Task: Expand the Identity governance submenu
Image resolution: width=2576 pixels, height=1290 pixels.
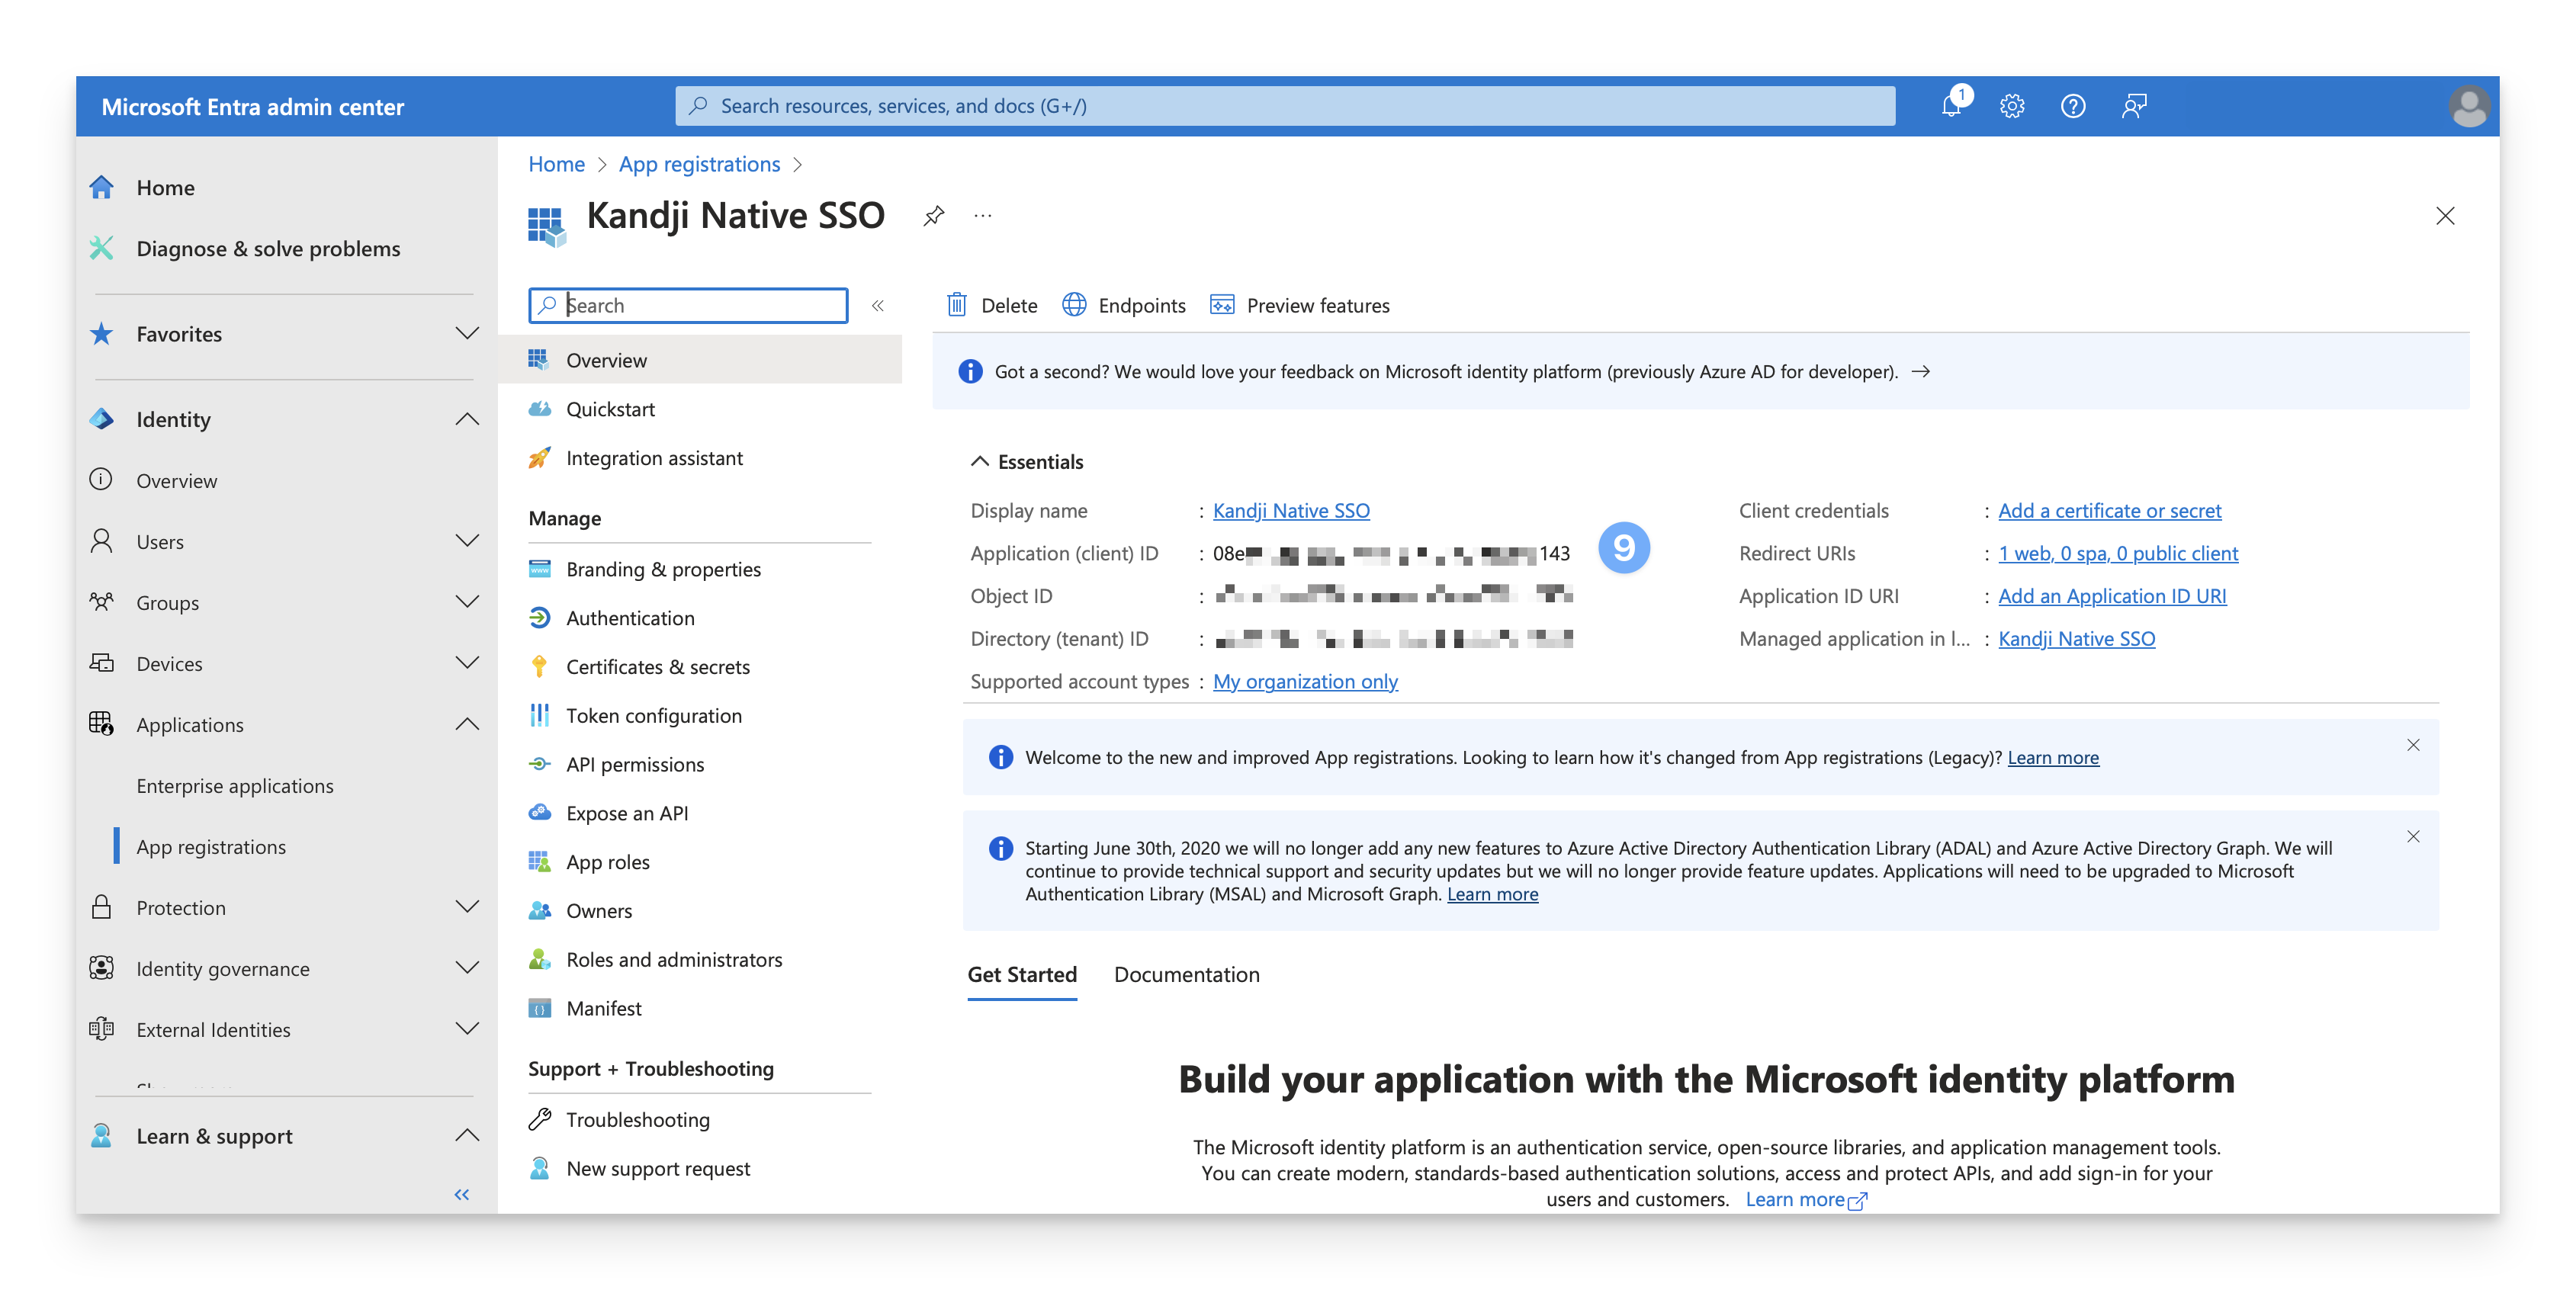Action: click(466, 968)
